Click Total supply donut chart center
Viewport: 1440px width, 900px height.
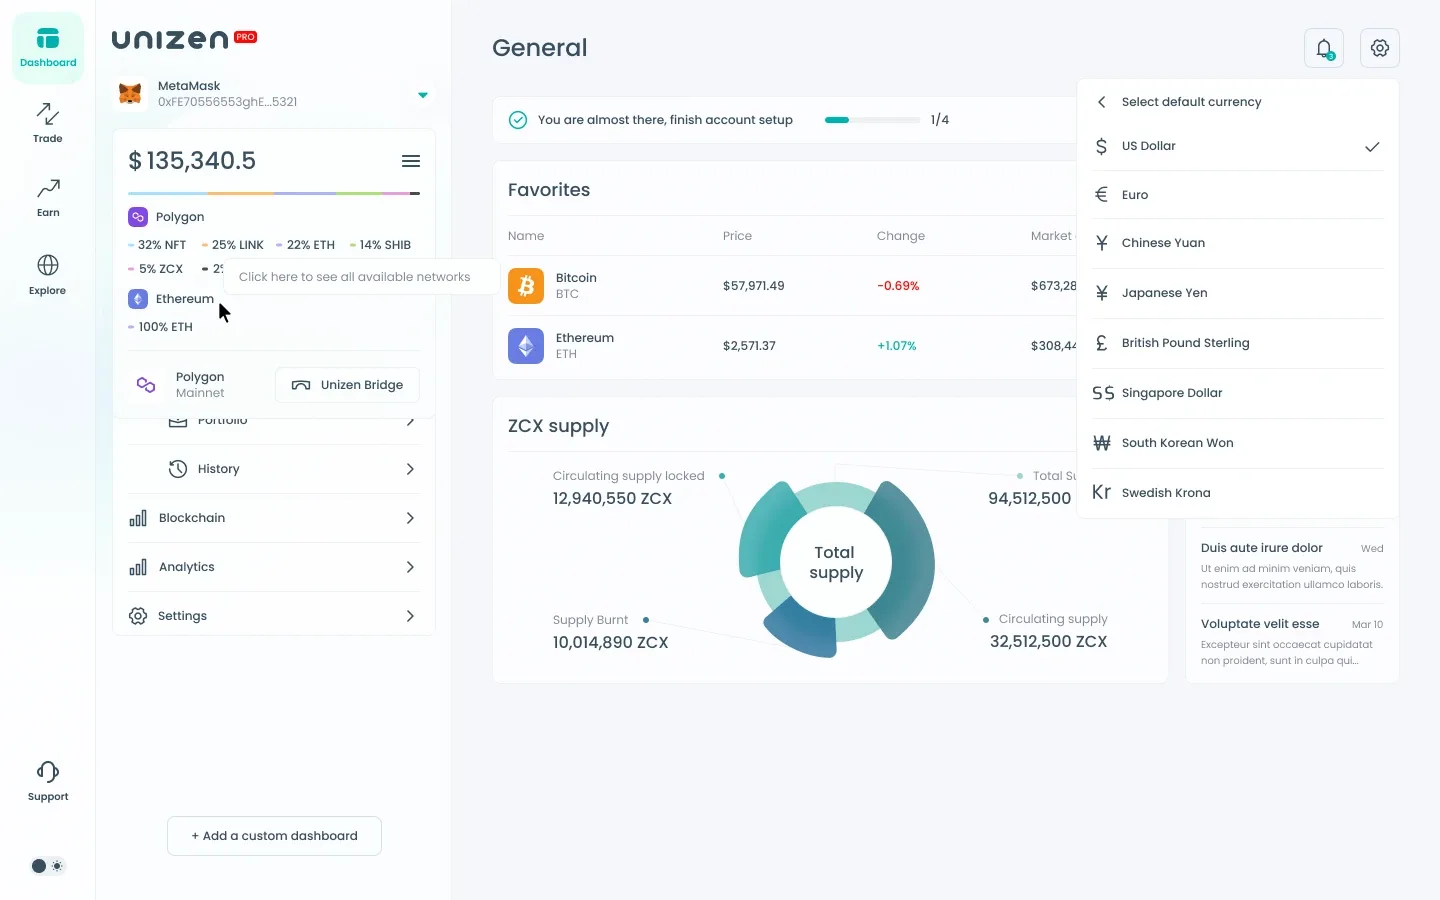836,563
